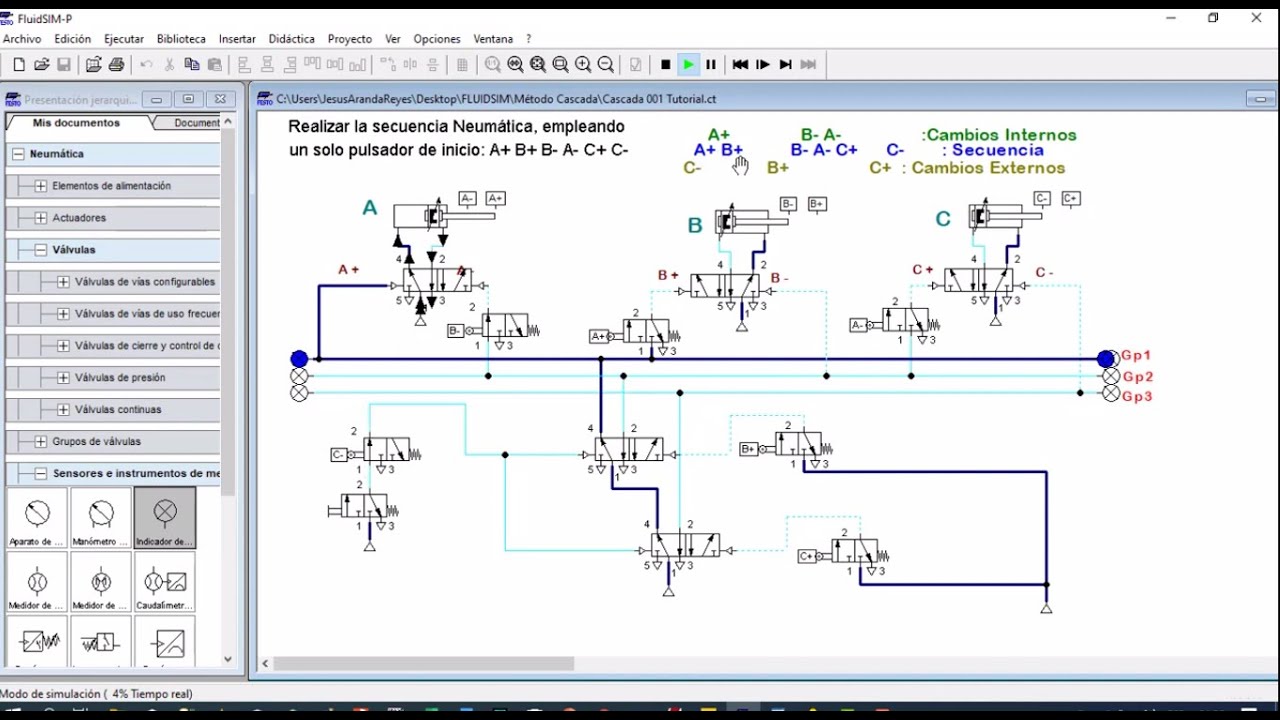This screenshot has width=1280, height=720.
Task: Select the Aparato de medición thumbnail
Action: (x=37, y=518)
